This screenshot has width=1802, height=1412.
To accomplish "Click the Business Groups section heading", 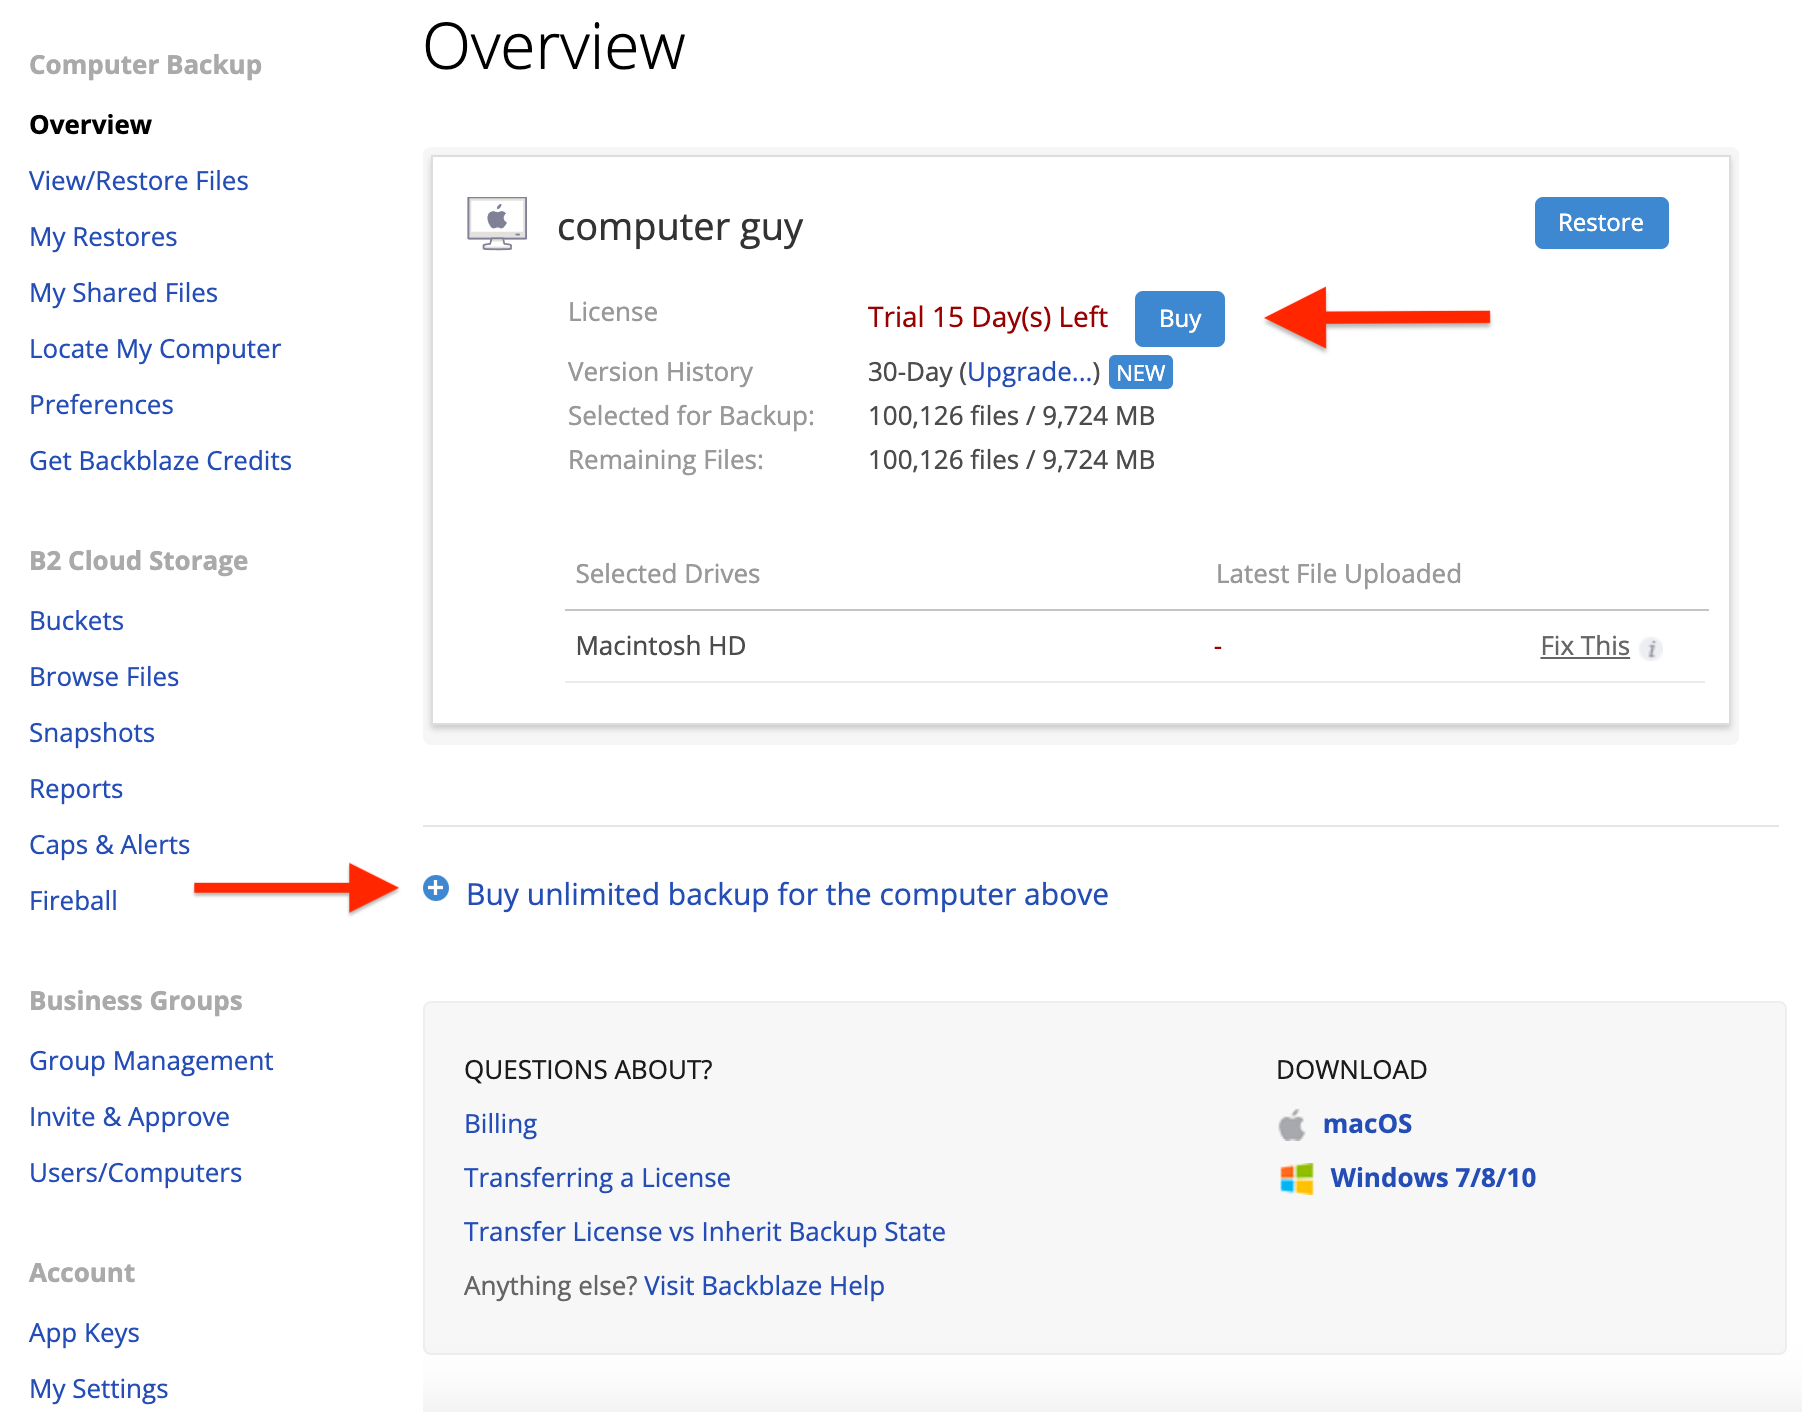I will click(x=136, y=1001).
